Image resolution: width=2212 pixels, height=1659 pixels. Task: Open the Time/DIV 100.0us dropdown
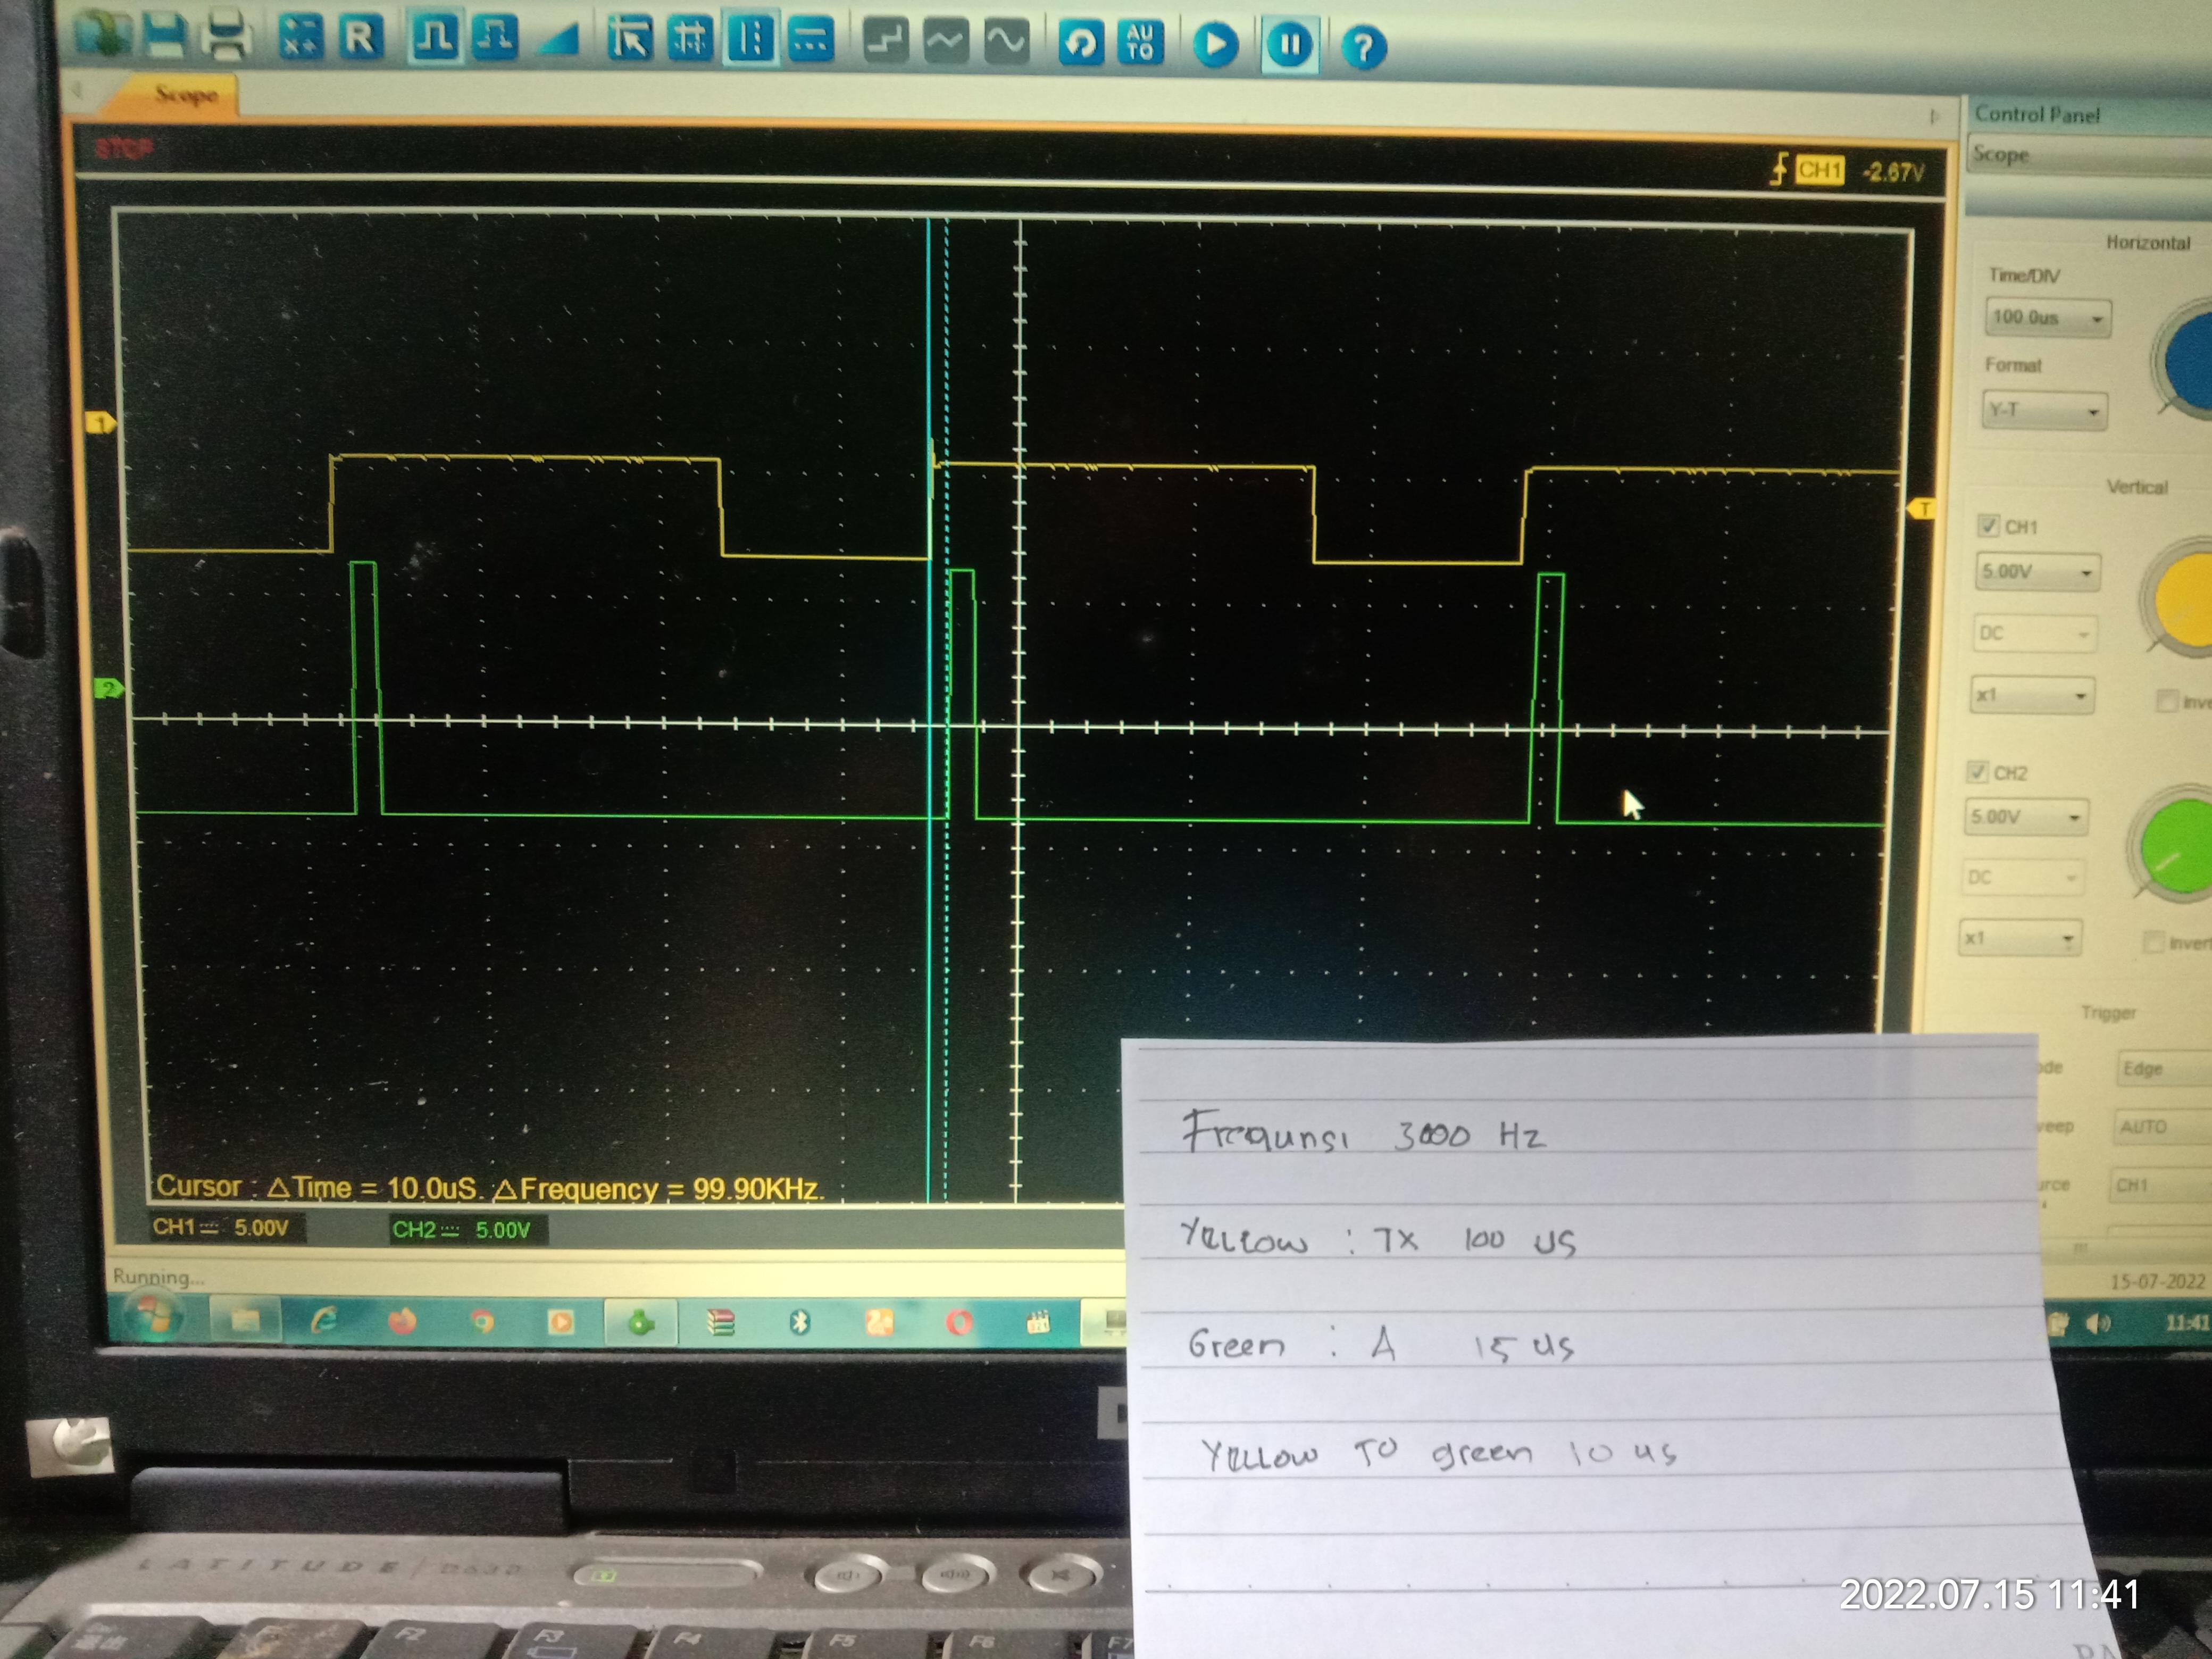click(x=2047, y=318)
